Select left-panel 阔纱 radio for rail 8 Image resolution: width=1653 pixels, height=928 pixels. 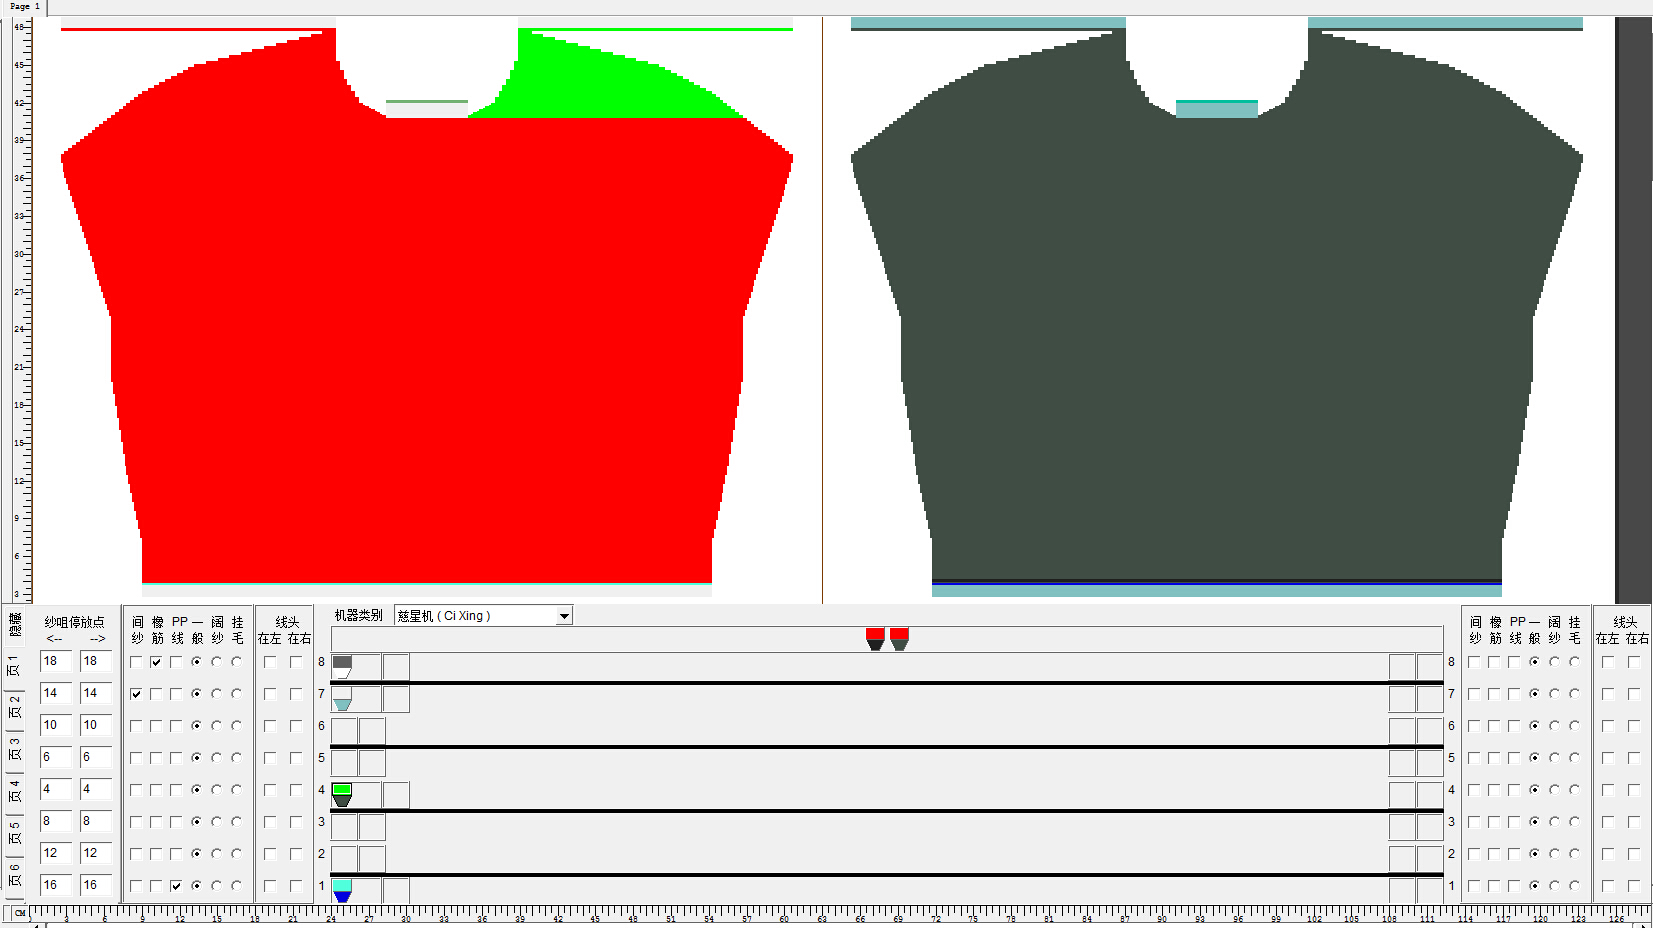click(x=216, y=662)
